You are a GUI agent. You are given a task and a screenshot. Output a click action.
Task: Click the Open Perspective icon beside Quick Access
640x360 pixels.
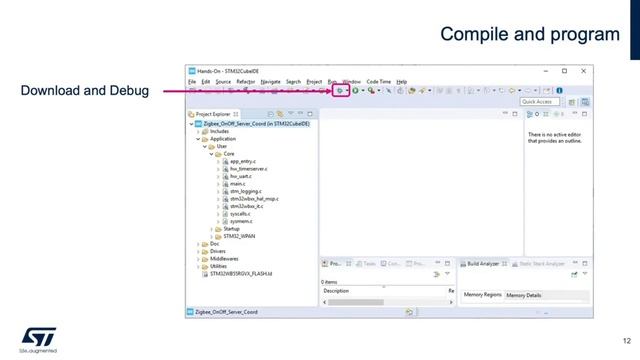[x=572, y=102]
